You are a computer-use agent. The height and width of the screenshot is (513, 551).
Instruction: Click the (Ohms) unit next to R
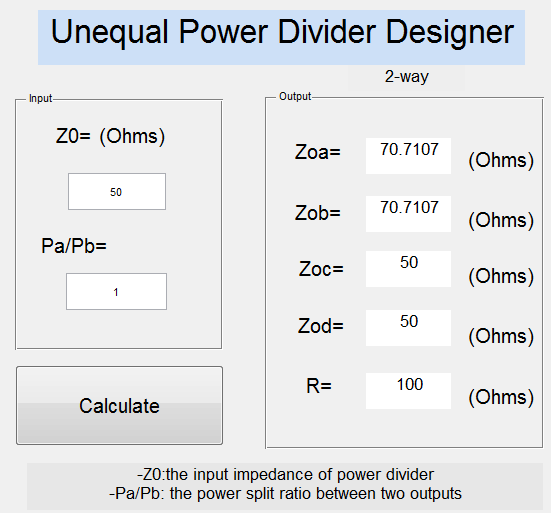501,397
